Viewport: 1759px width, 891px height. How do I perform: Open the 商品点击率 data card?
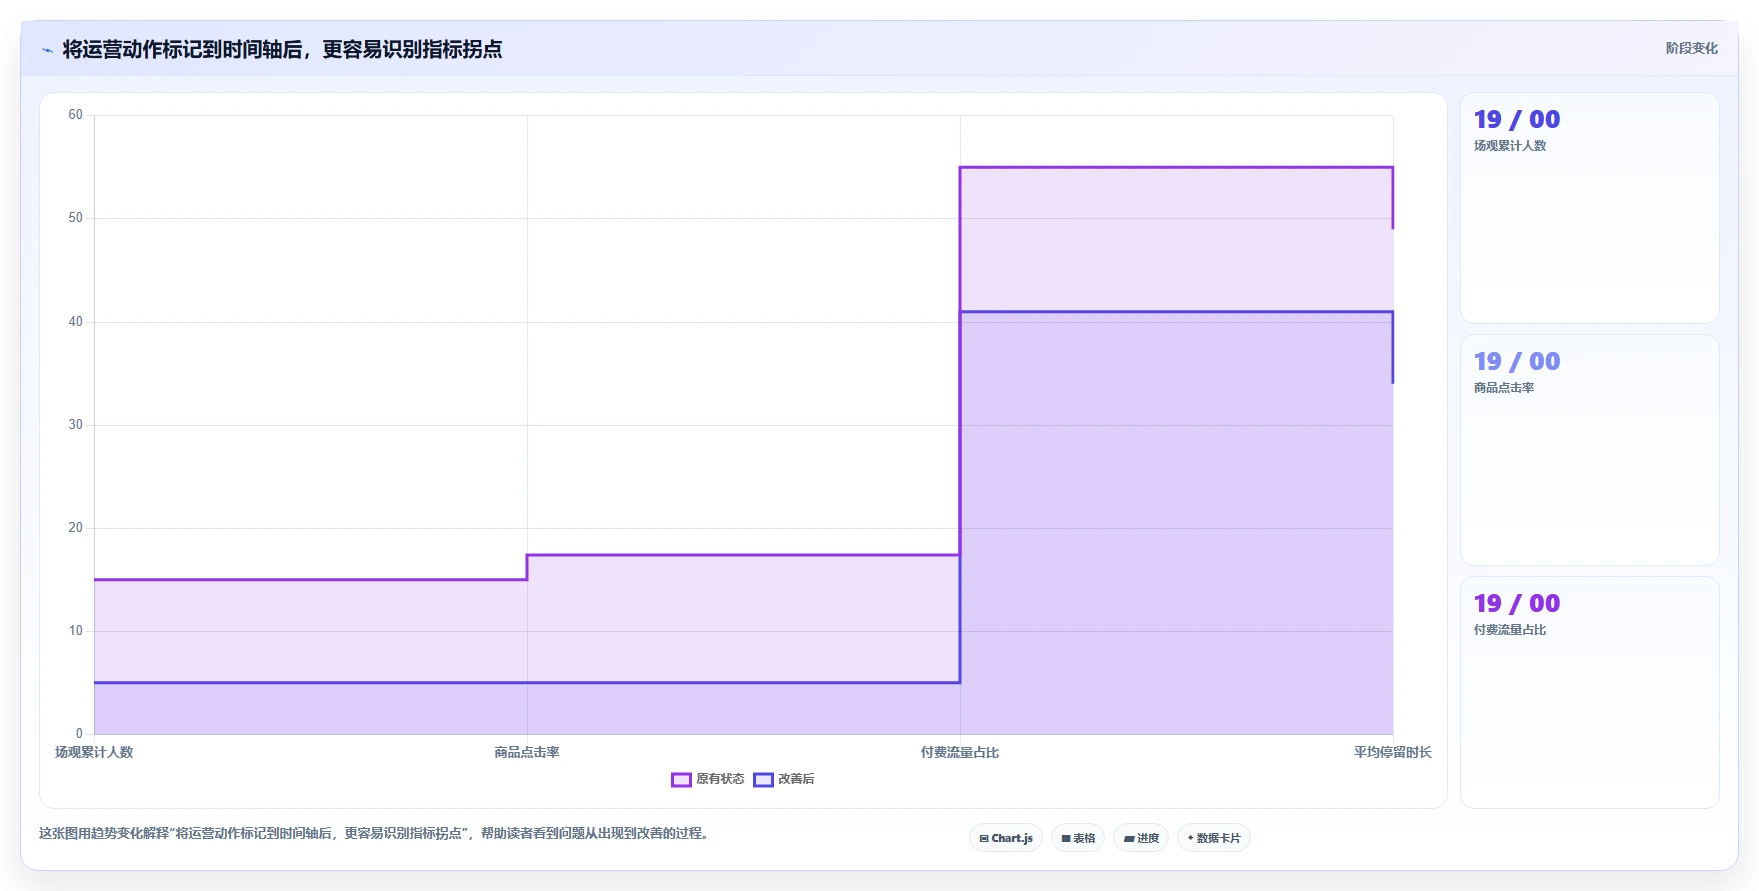click(x=1589, y=450)
